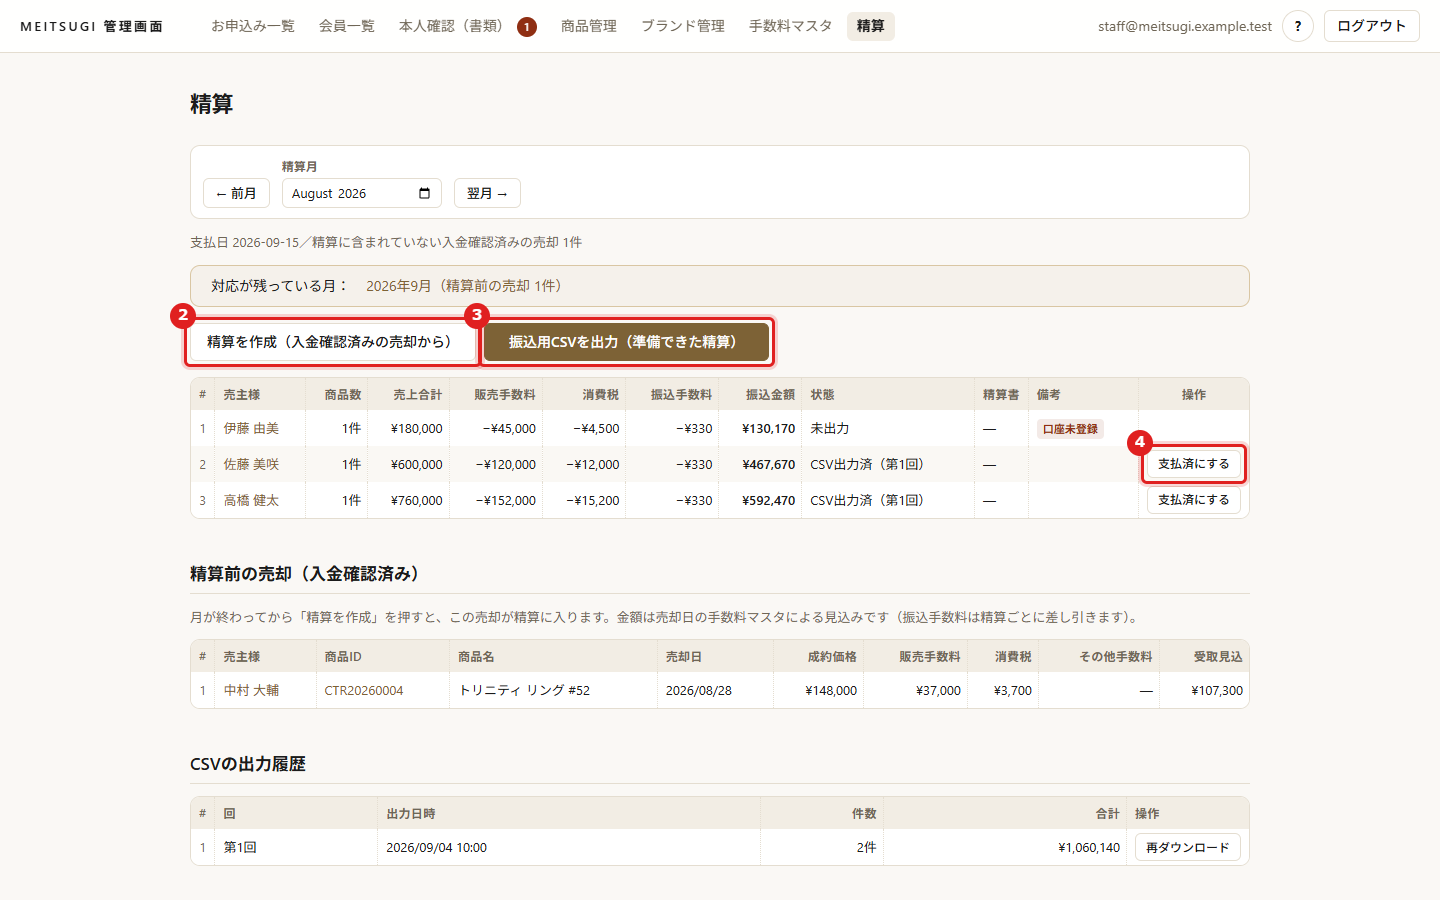1440x900 pixels.
Task: Open the calendar picker in the 精算月 field
Action: click(424, 193)
